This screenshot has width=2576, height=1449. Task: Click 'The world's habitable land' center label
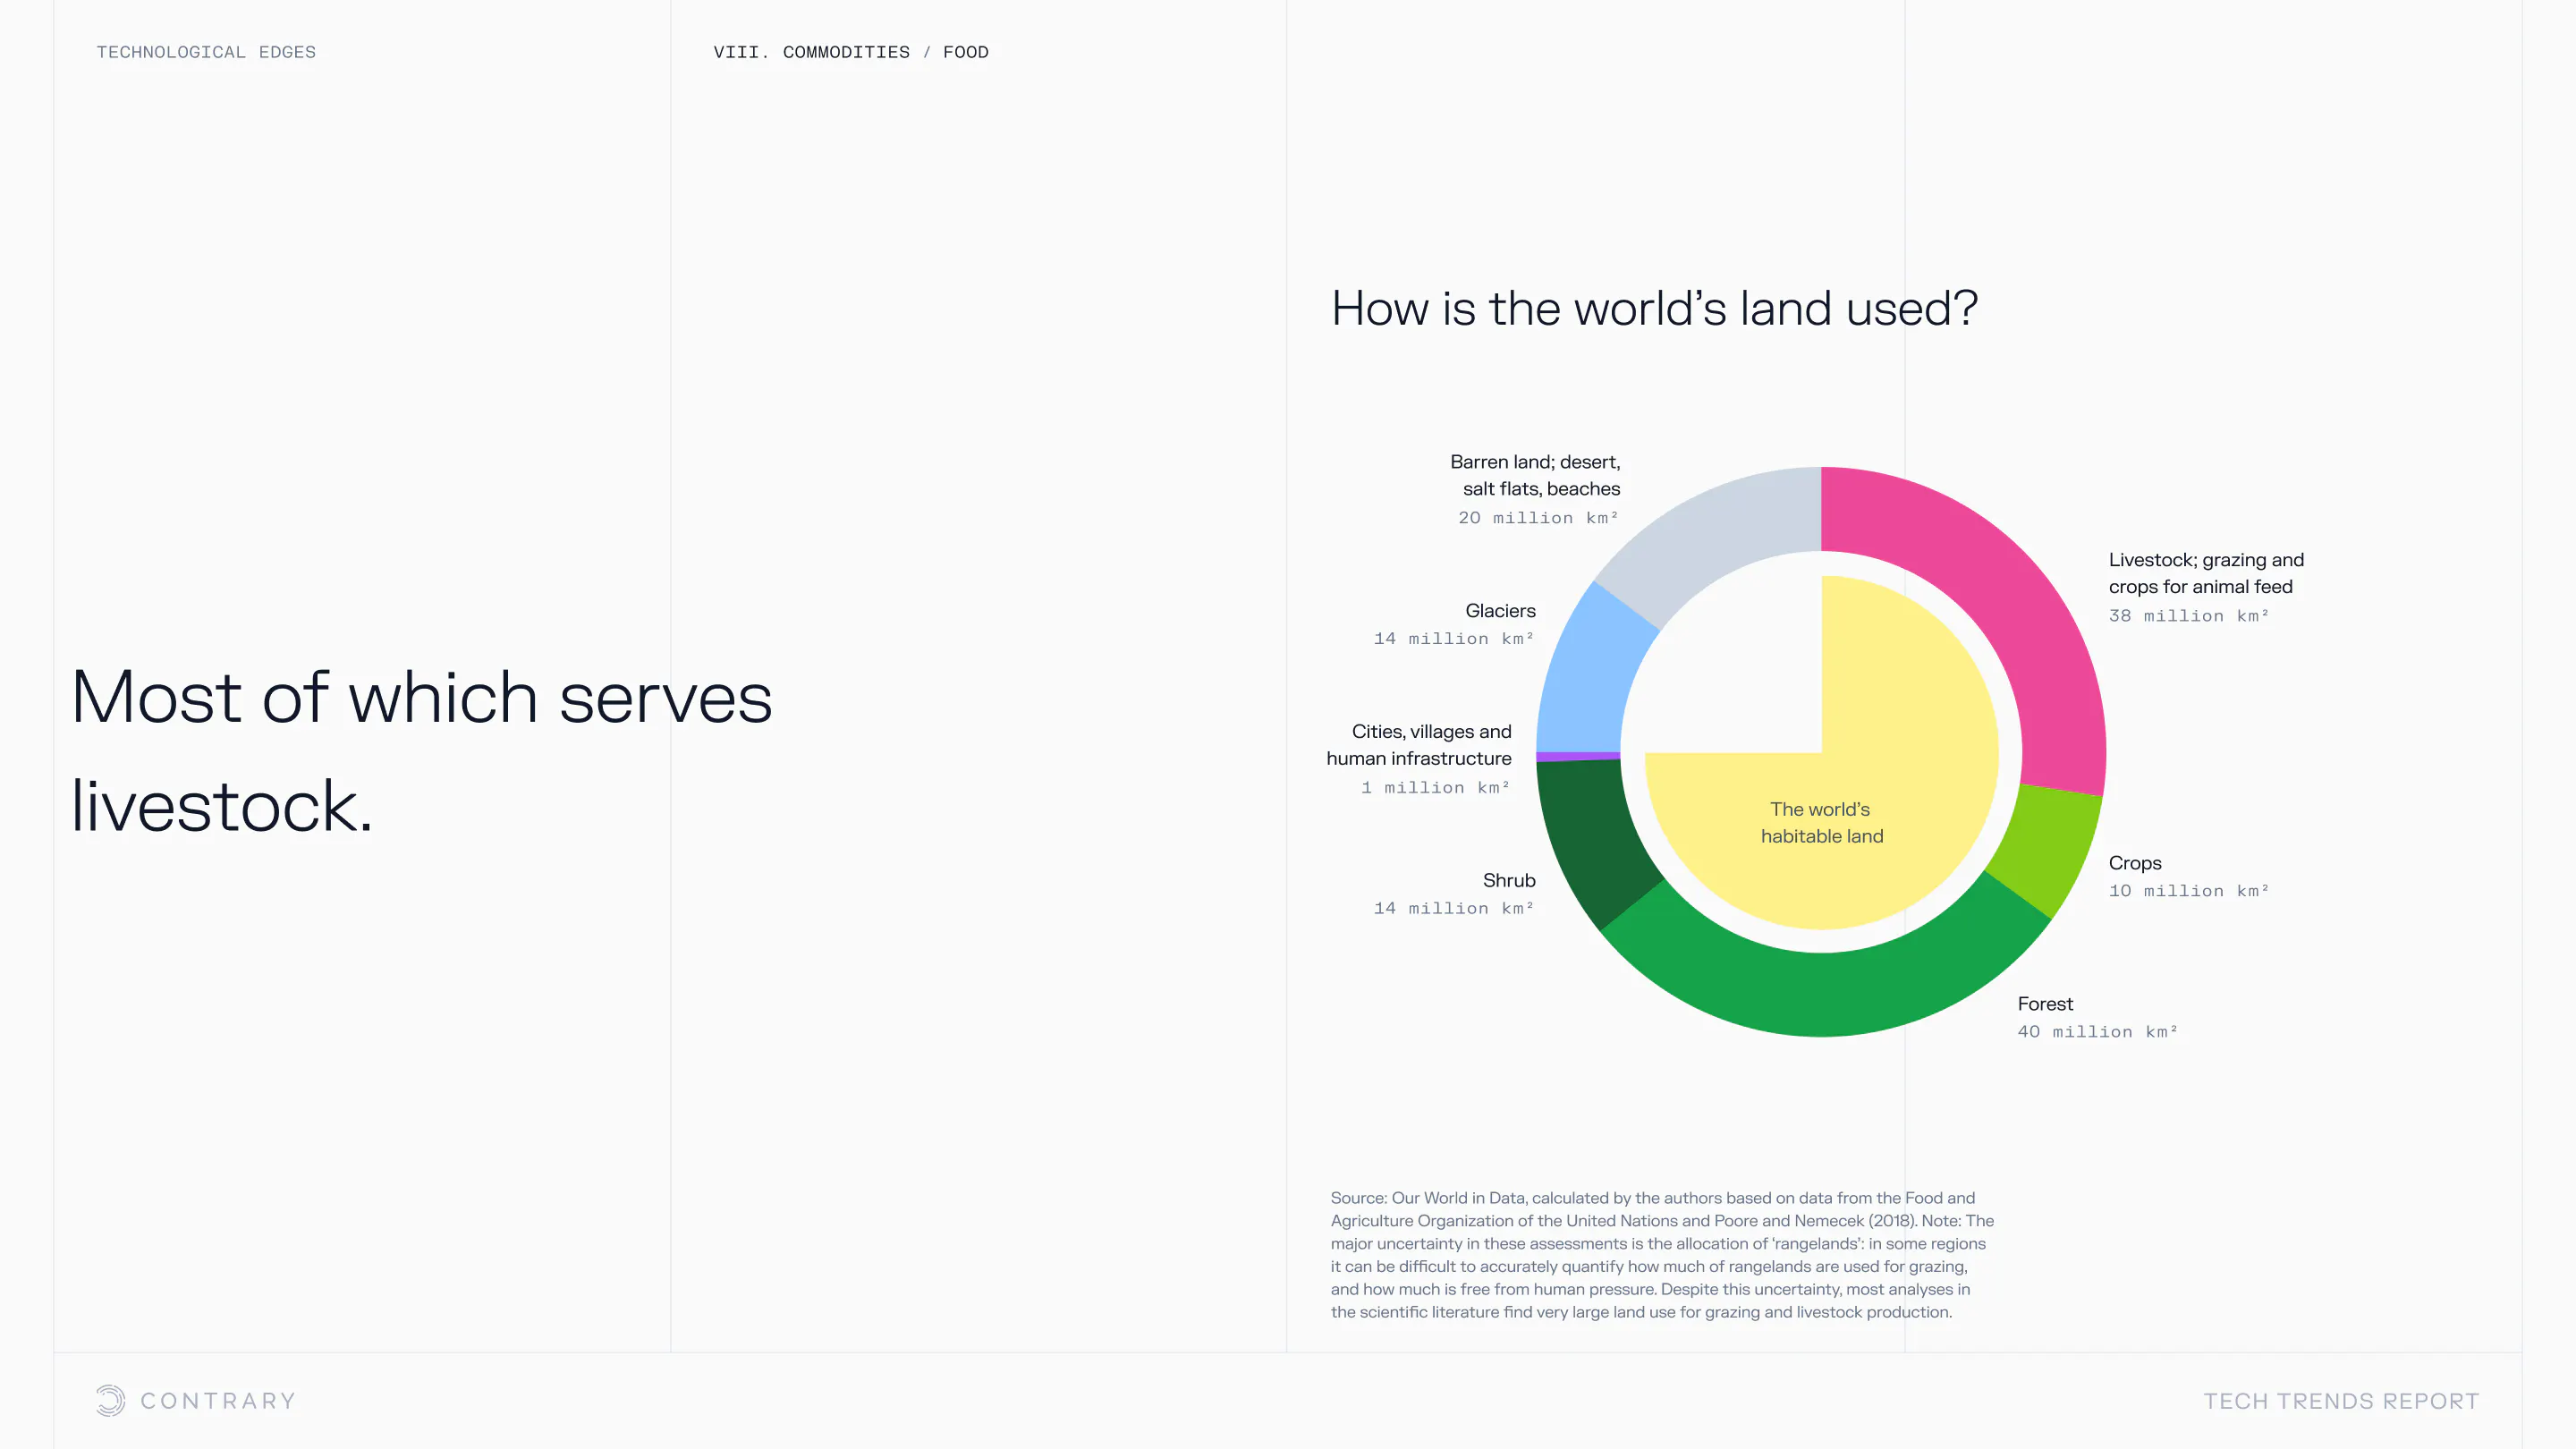[x=1821, y=822]
